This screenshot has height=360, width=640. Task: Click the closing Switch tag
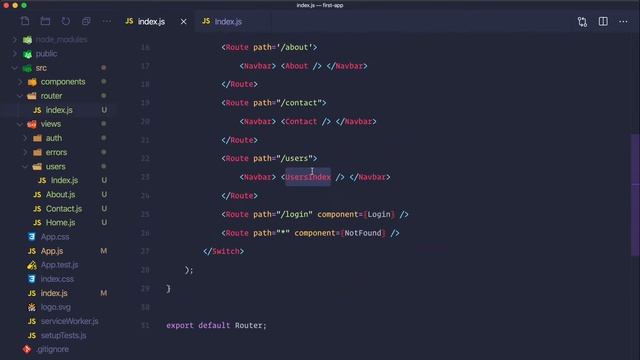click(x=224, y=251)
